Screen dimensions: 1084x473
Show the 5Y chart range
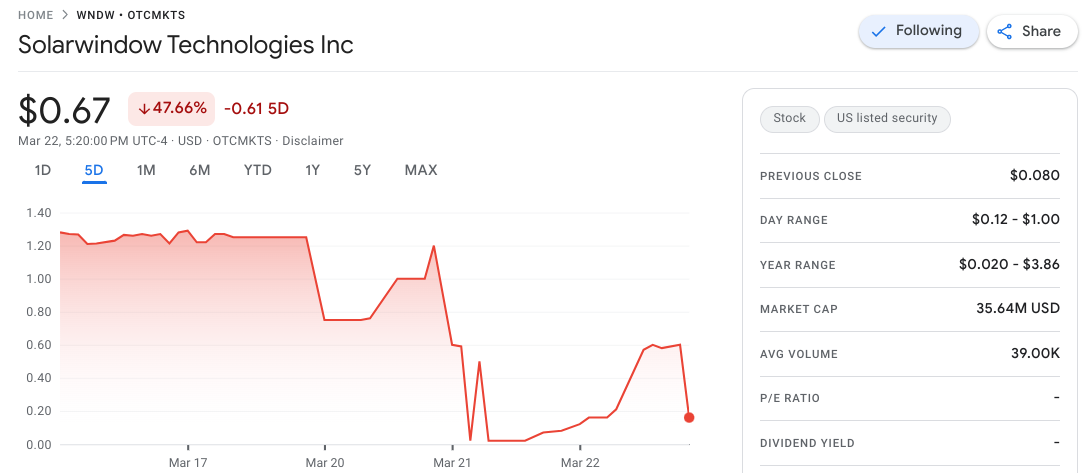(x=362, y=170)
